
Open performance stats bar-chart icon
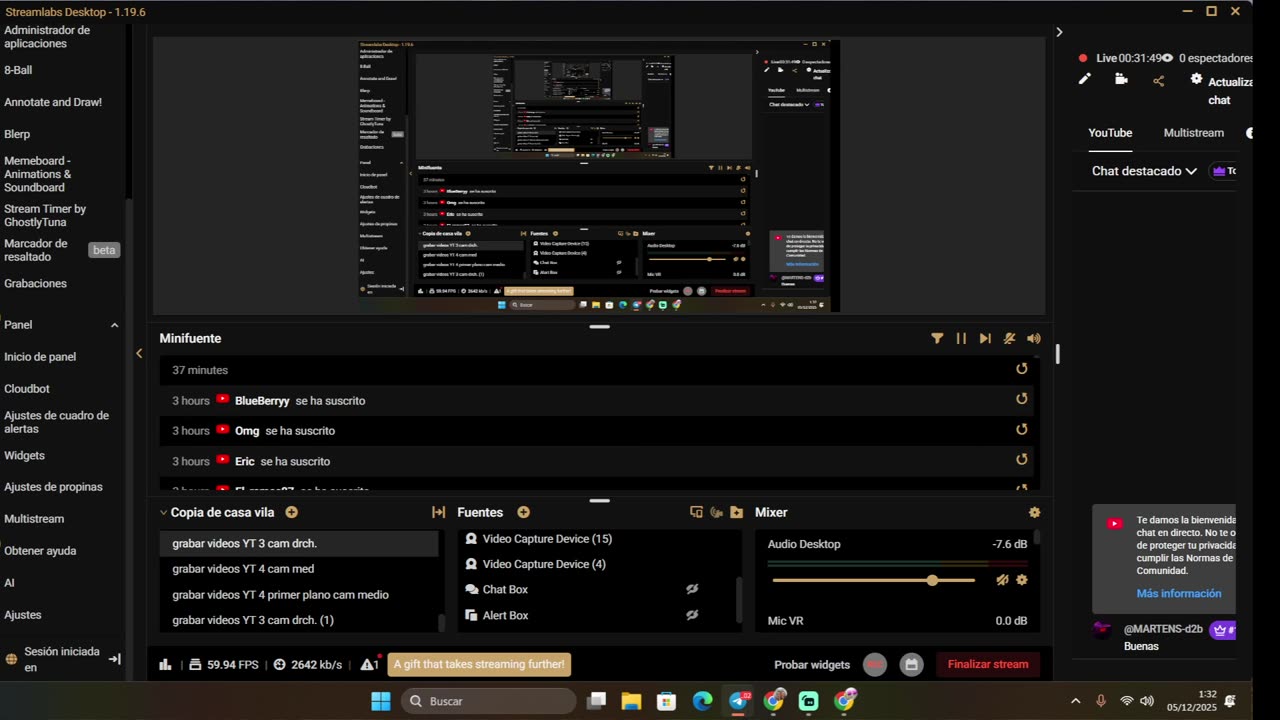click(165, 664)
